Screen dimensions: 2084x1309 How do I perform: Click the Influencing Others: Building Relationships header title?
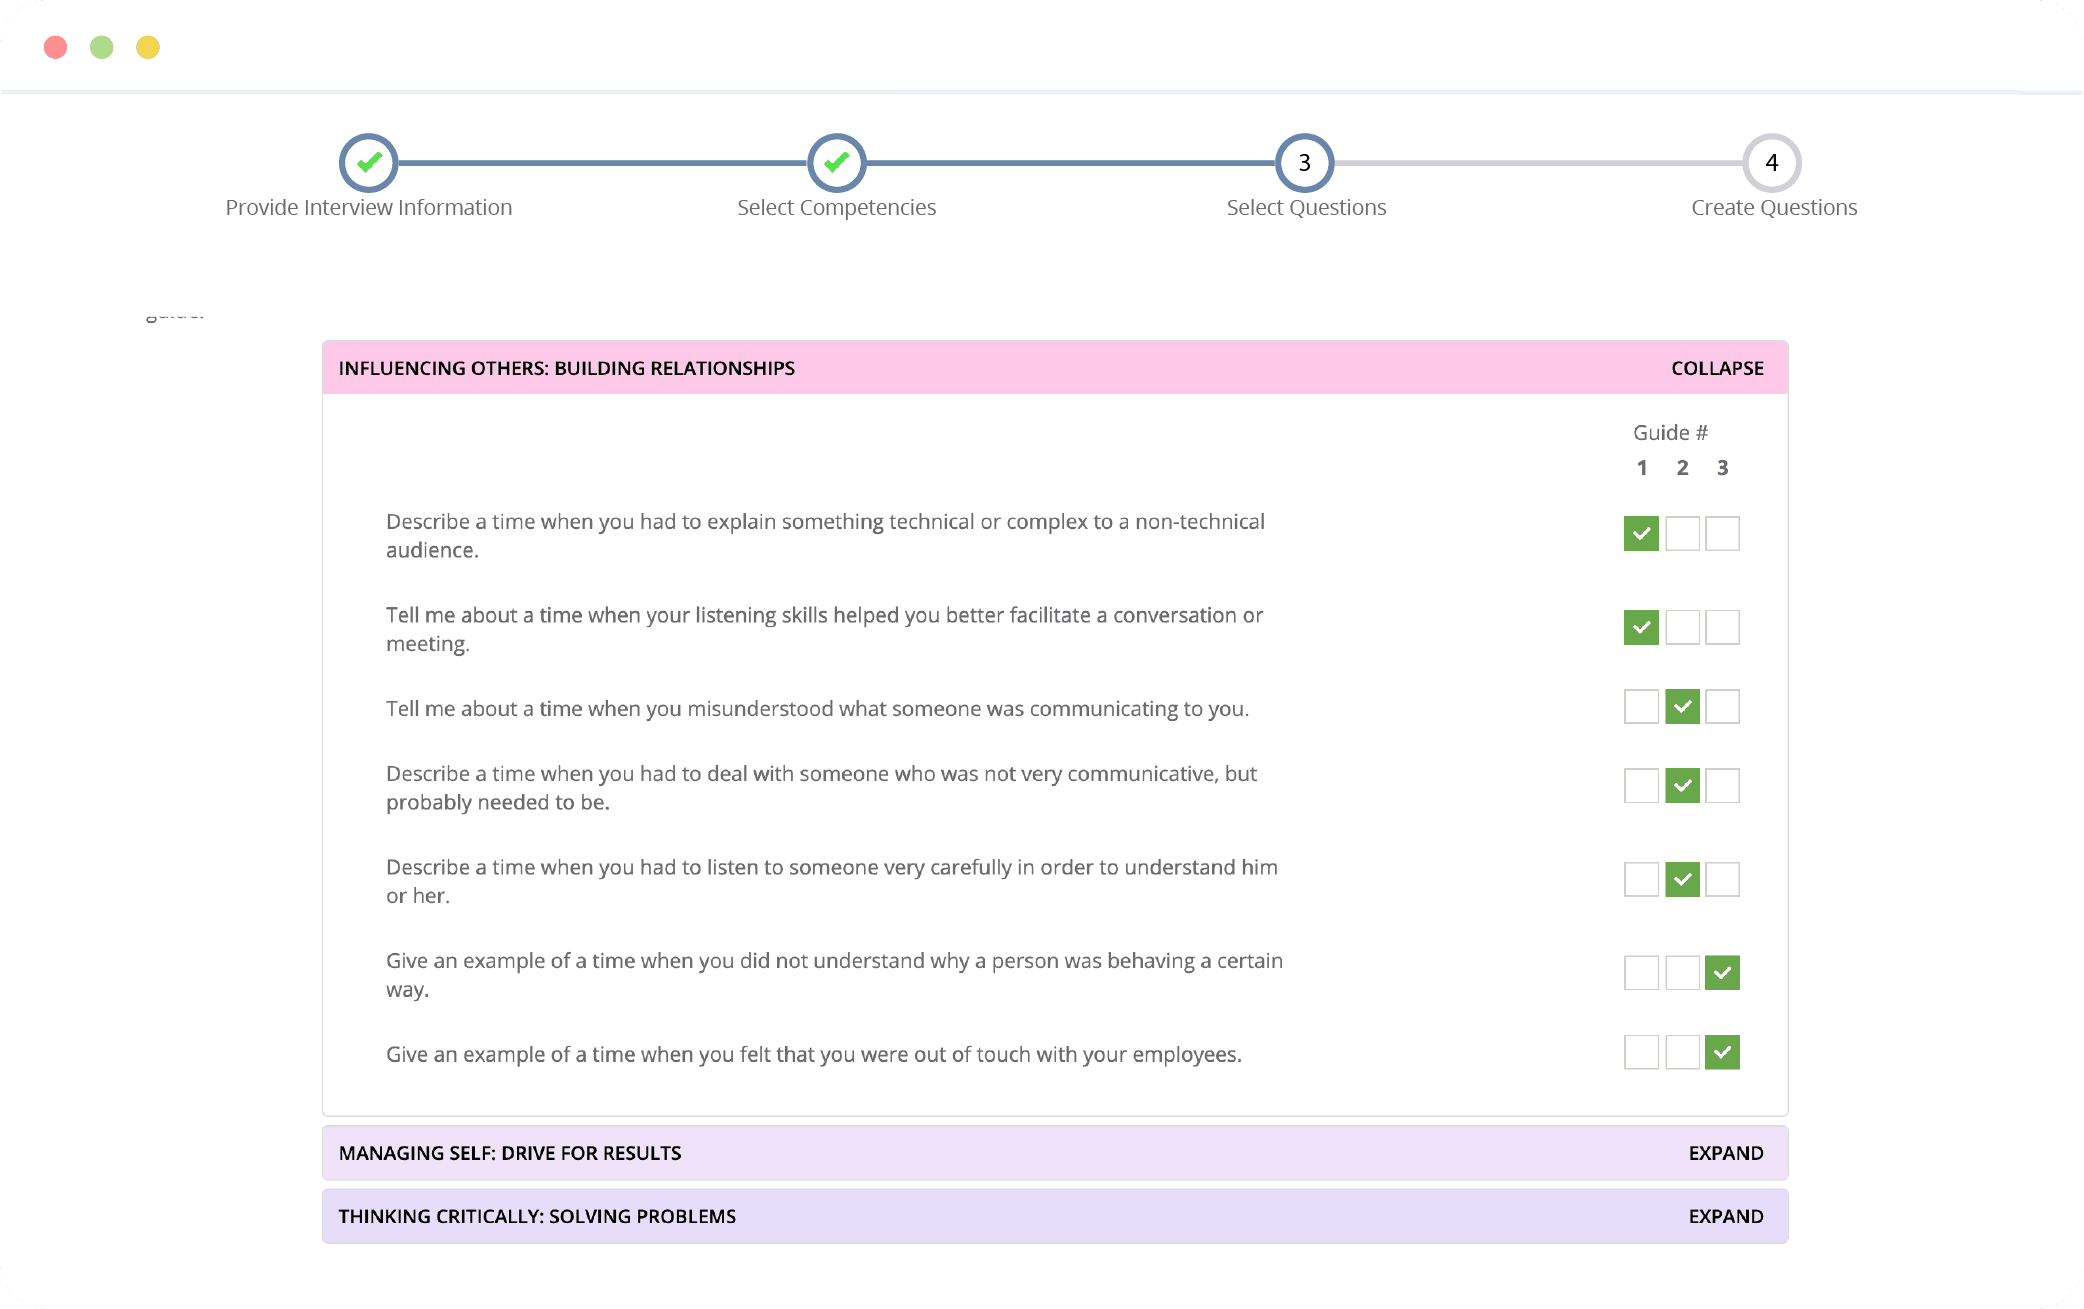tap(567, 368)
